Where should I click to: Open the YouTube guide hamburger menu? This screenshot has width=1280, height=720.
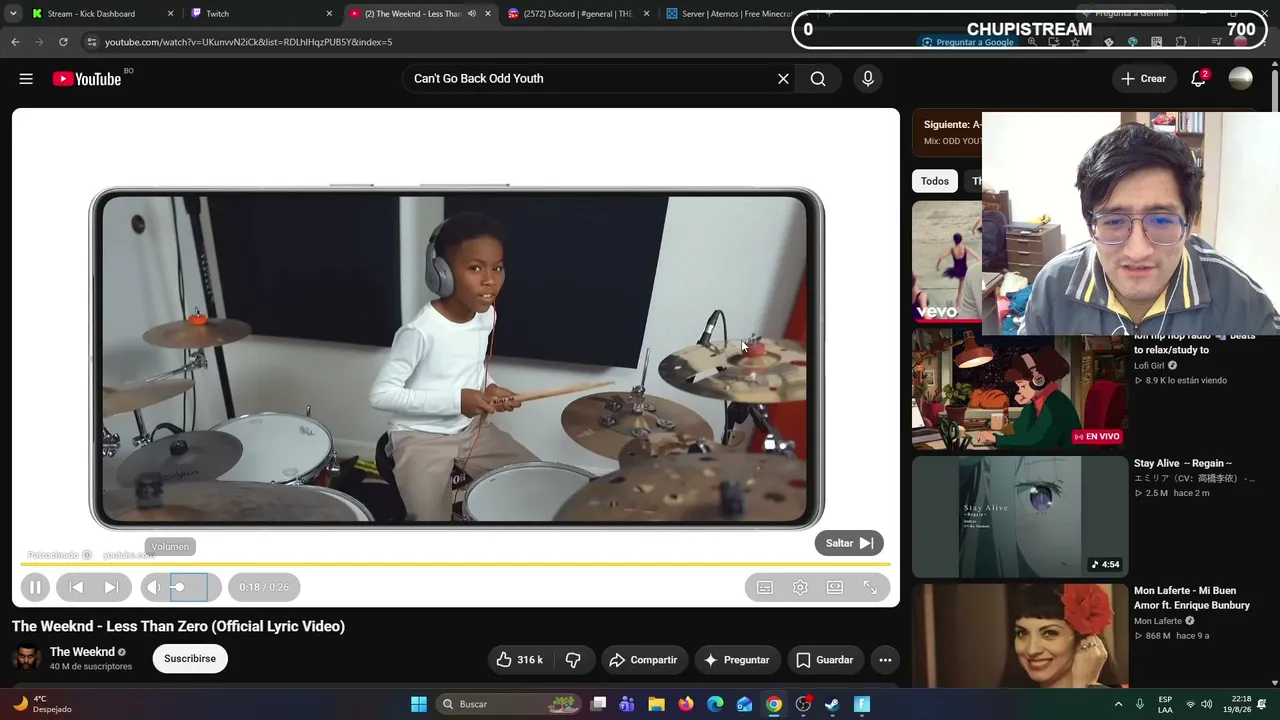point(26,79)
